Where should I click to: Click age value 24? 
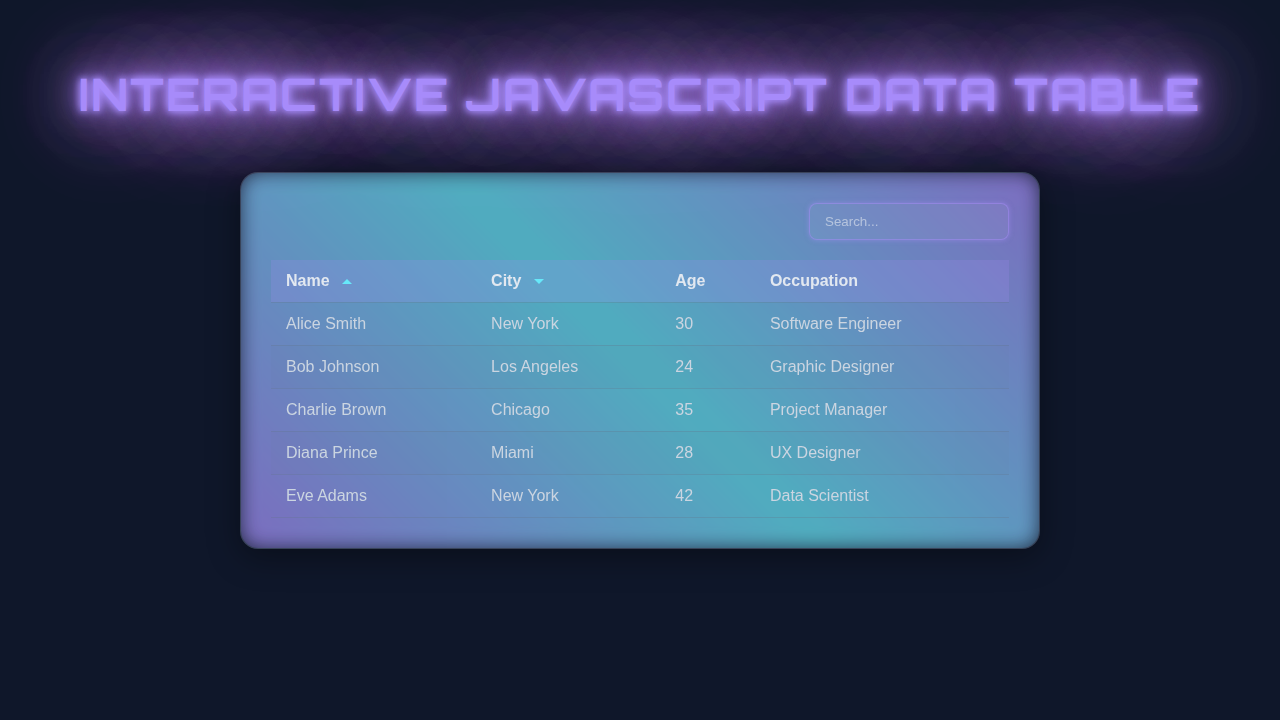pyautogui.click(x=707, y=367)
